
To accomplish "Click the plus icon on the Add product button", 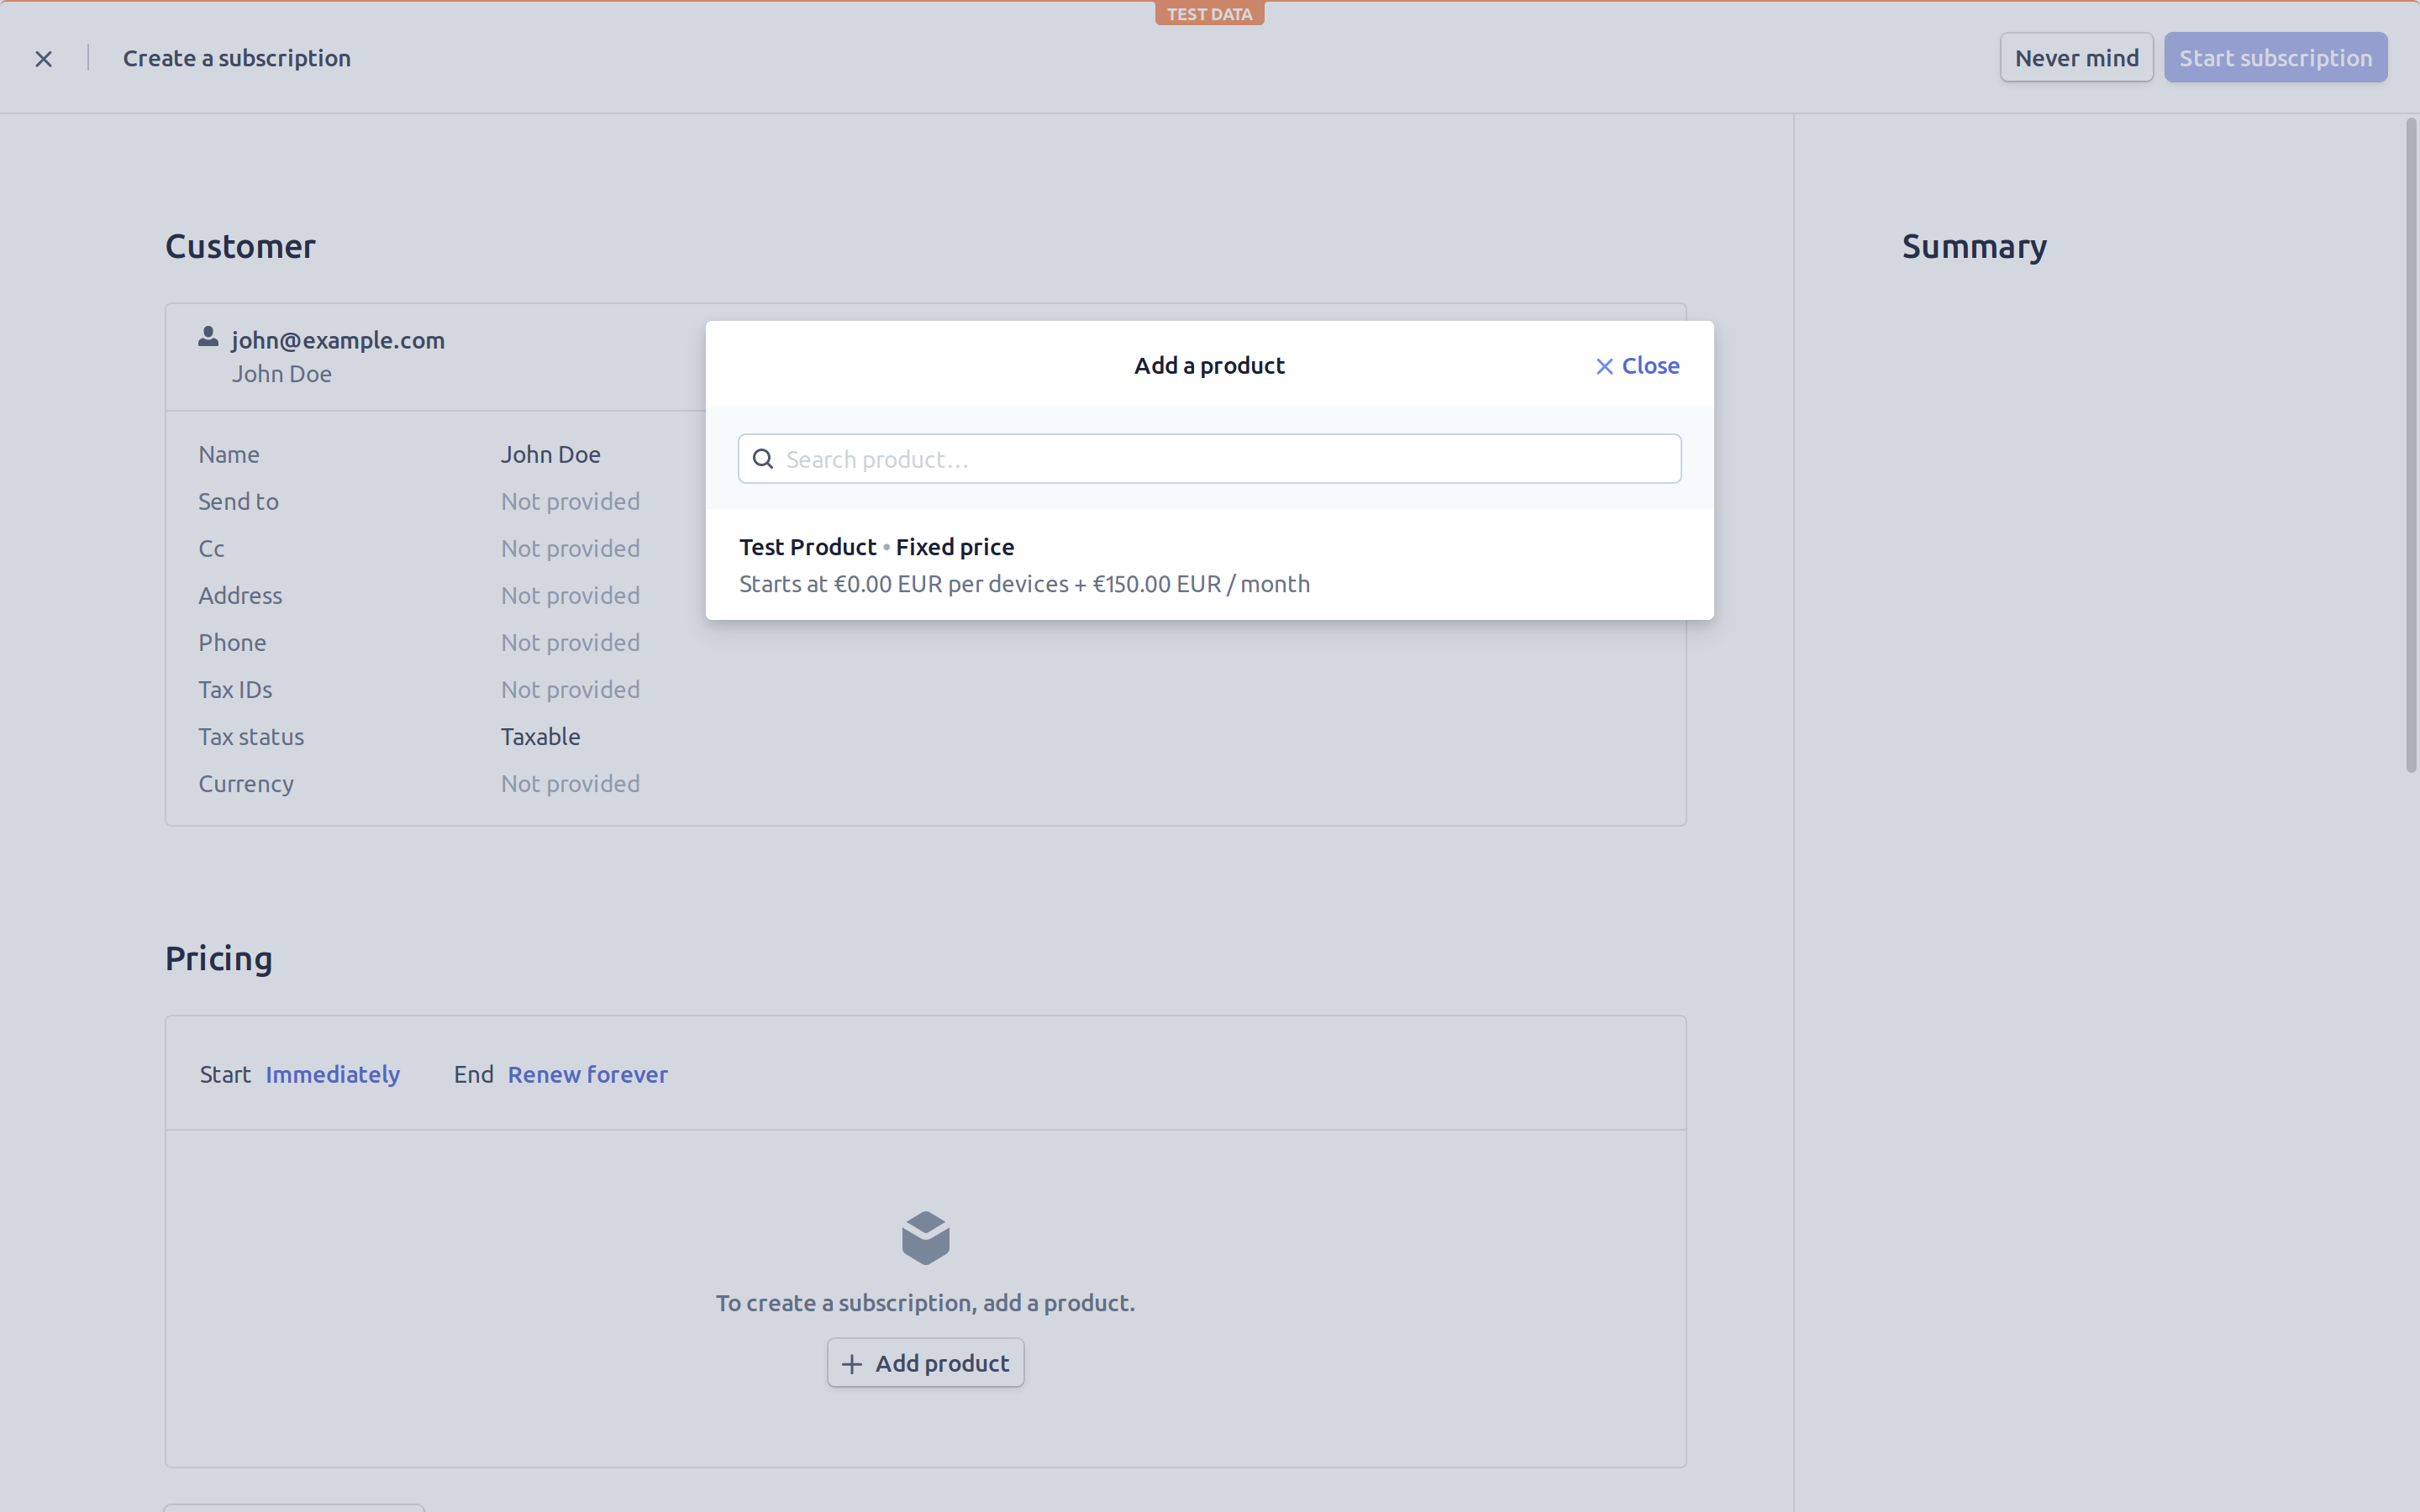I will pos(851,1364).
